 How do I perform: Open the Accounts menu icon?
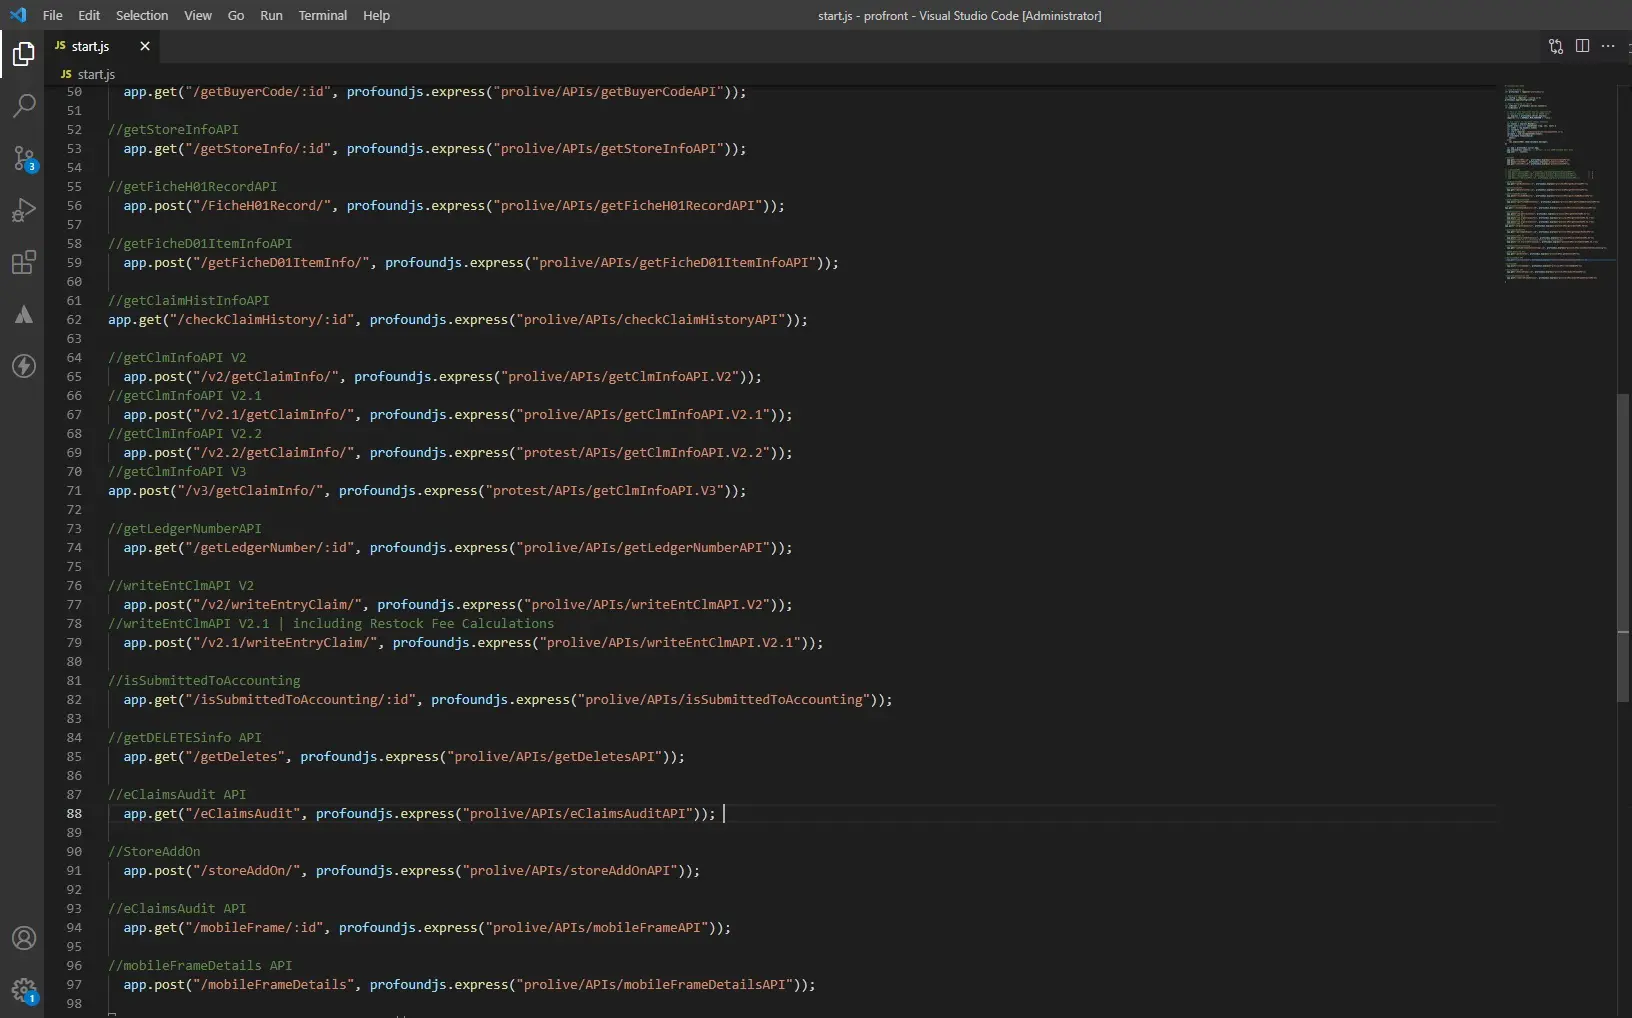(x=23, y=938)
